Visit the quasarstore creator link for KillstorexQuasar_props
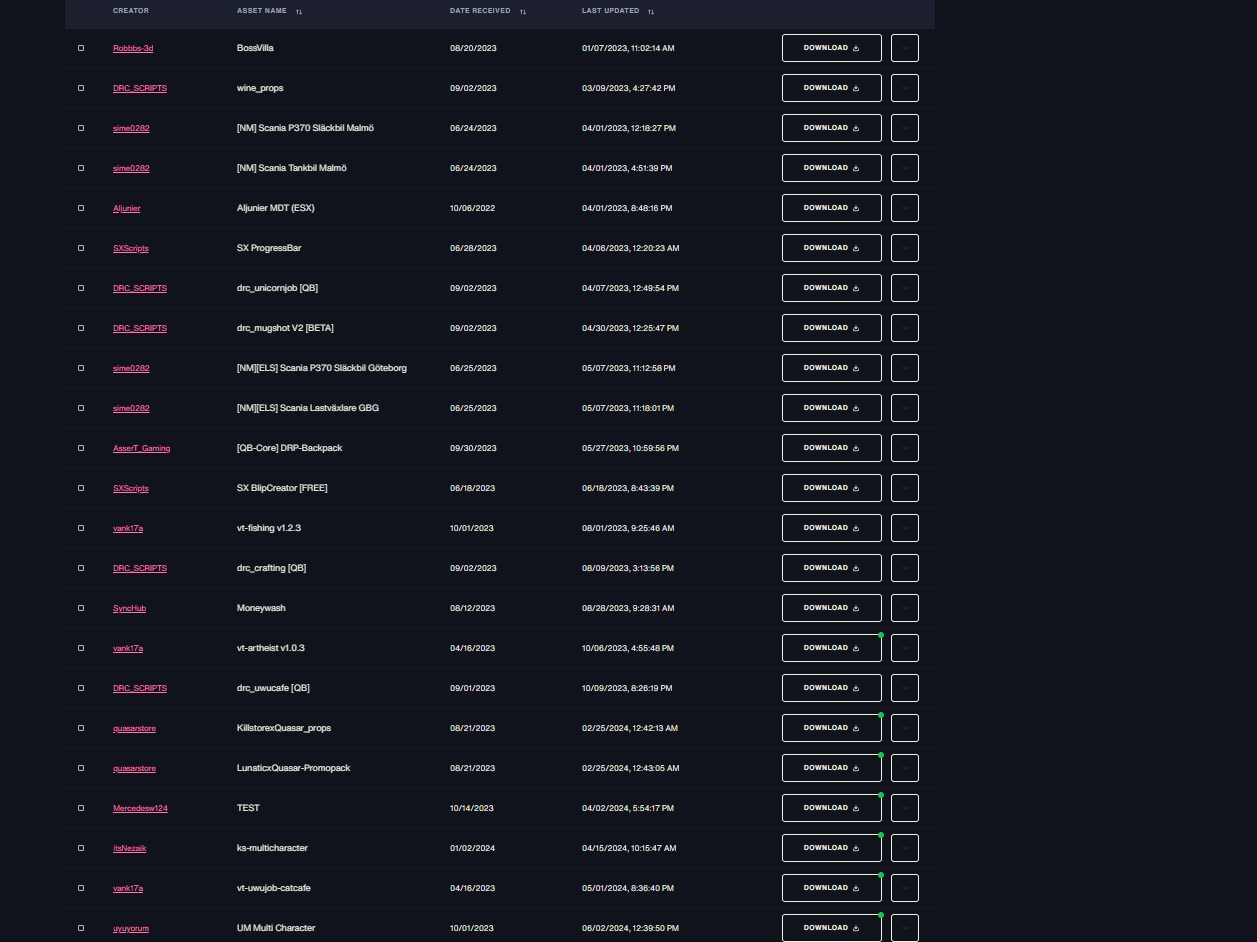Screen dimensions: 1257x942 tap(134, 728)
